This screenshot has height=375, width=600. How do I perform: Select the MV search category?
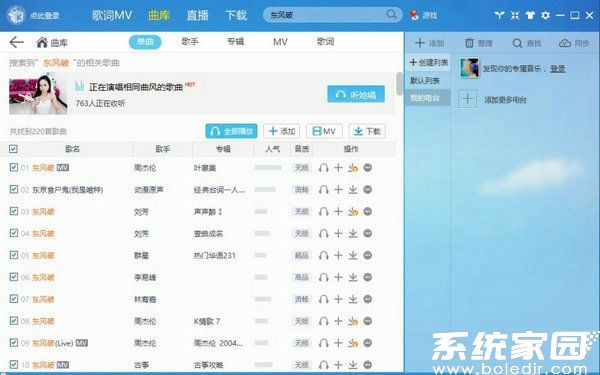[280, 42]
